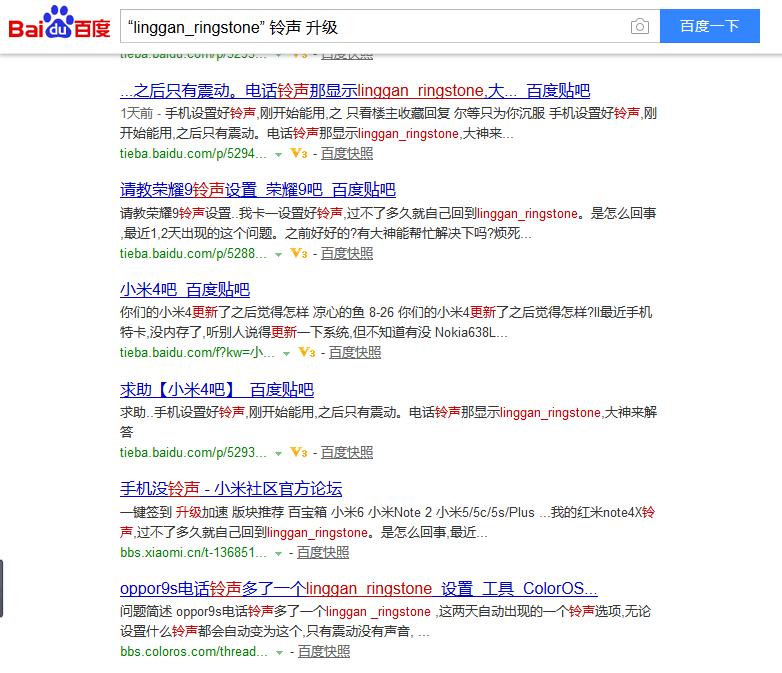Image resolution: width=782 pixels, height=673 pixels.
Task: Click green URL tieba.baidu.com/p/5293...
Action: [x=193, y=452]
